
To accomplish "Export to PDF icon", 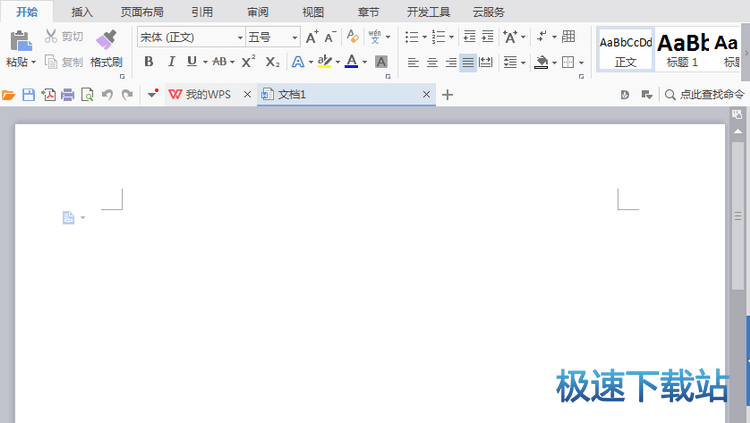I will (48, 95).
